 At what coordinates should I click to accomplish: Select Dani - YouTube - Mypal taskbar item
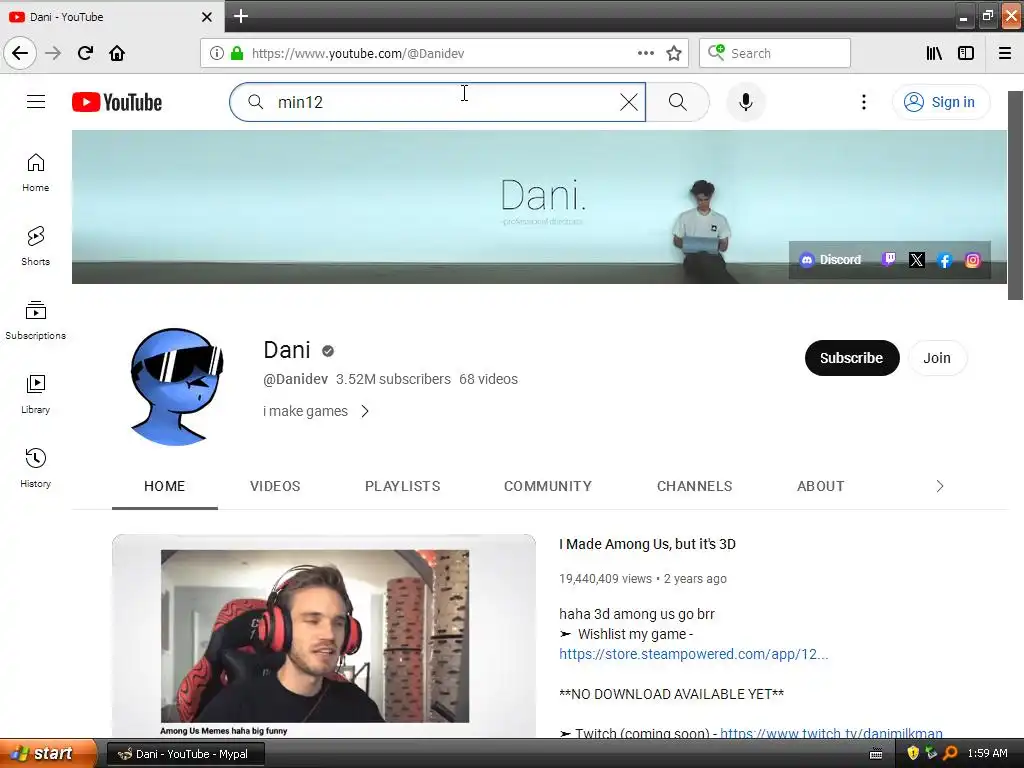186,754
